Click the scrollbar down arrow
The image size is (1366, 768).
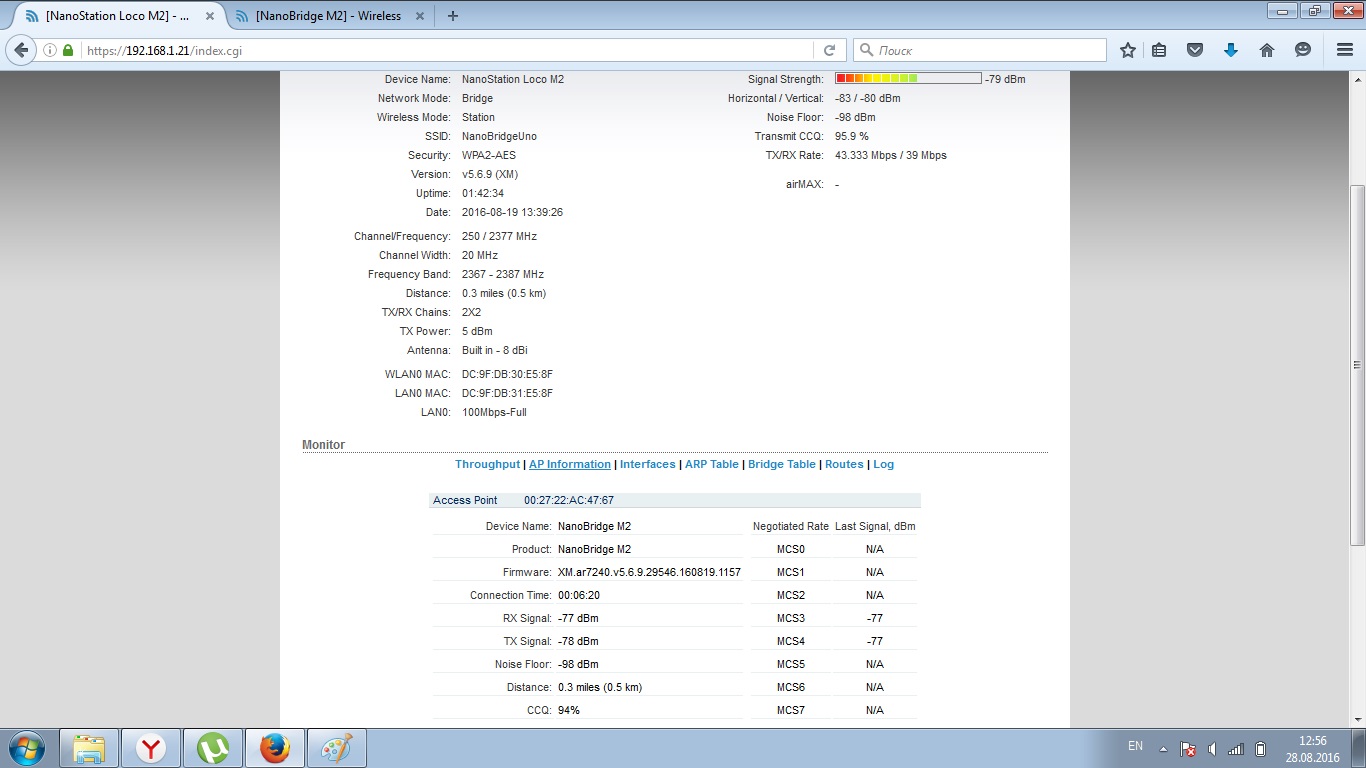(1357, 719)
